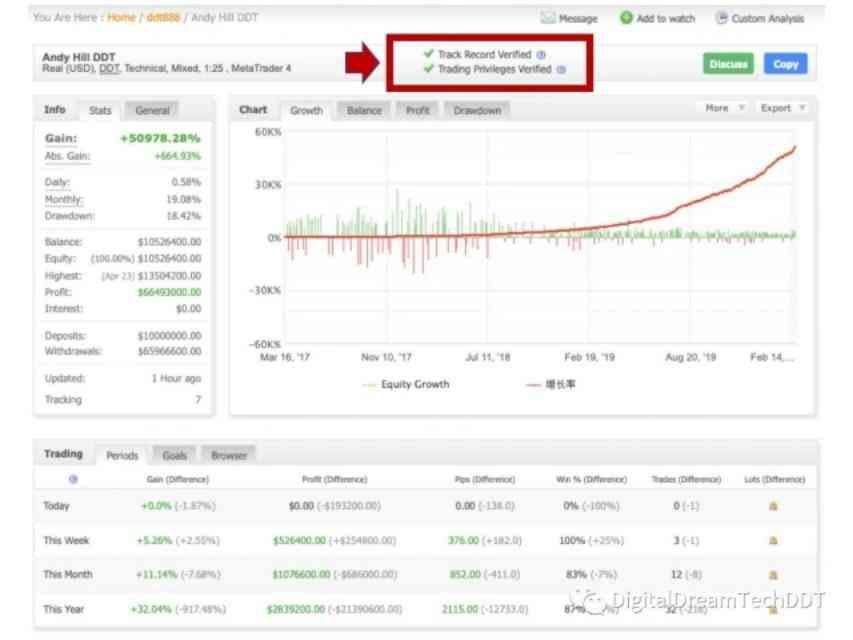Click info icon beside Trading Privileges Verified

[561, 70]
